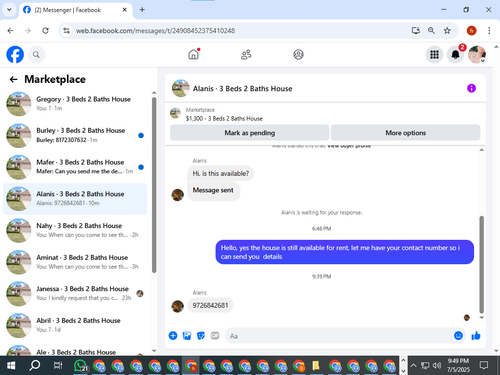This screenshot has width=500, height=375.
Task: Open the notifications bell
Action: pos(455,54)
